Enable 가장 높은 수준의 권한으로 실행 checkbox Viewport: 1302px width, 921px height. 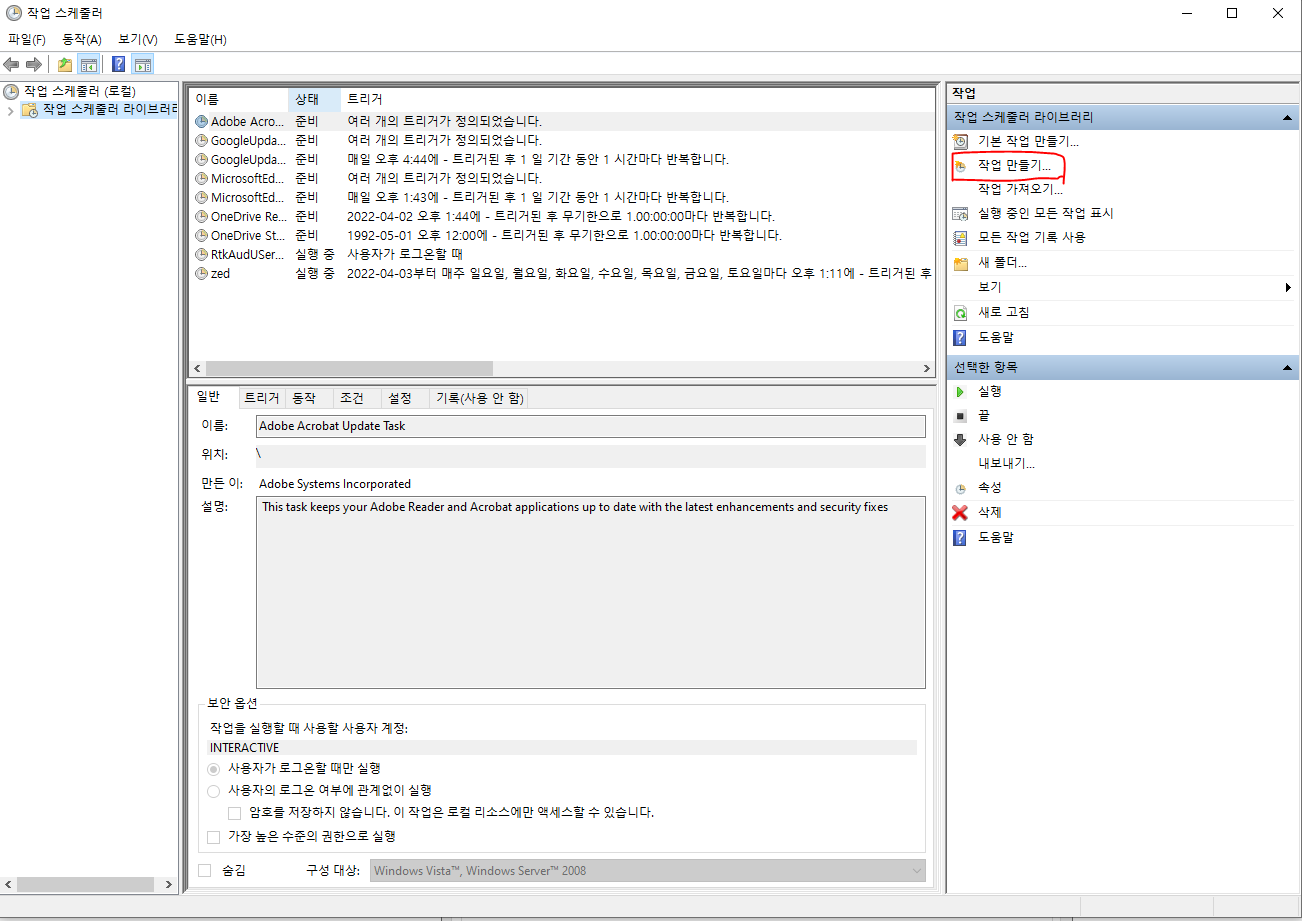213,837
